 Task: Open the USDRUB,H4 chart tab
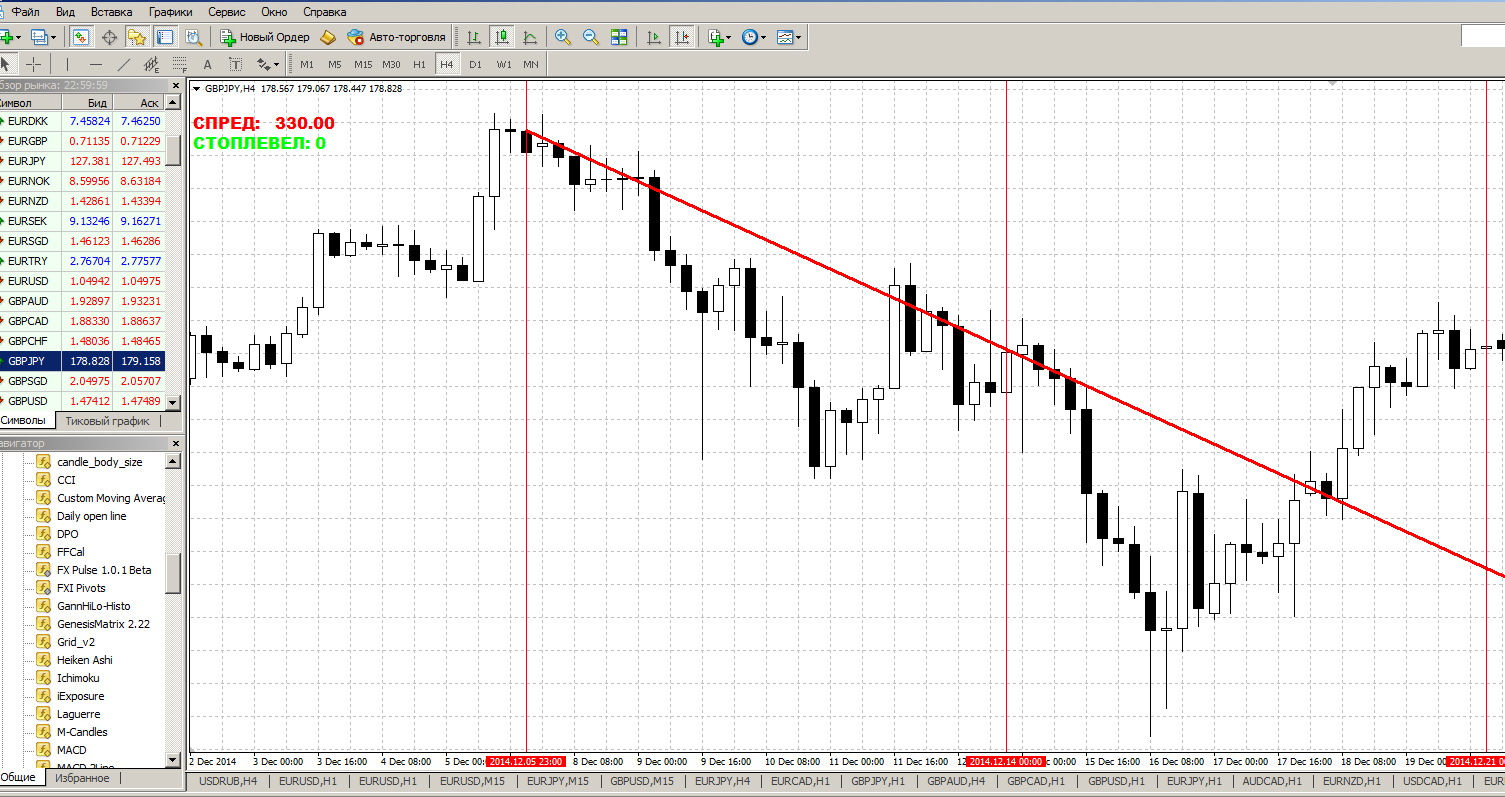[227, 780]
